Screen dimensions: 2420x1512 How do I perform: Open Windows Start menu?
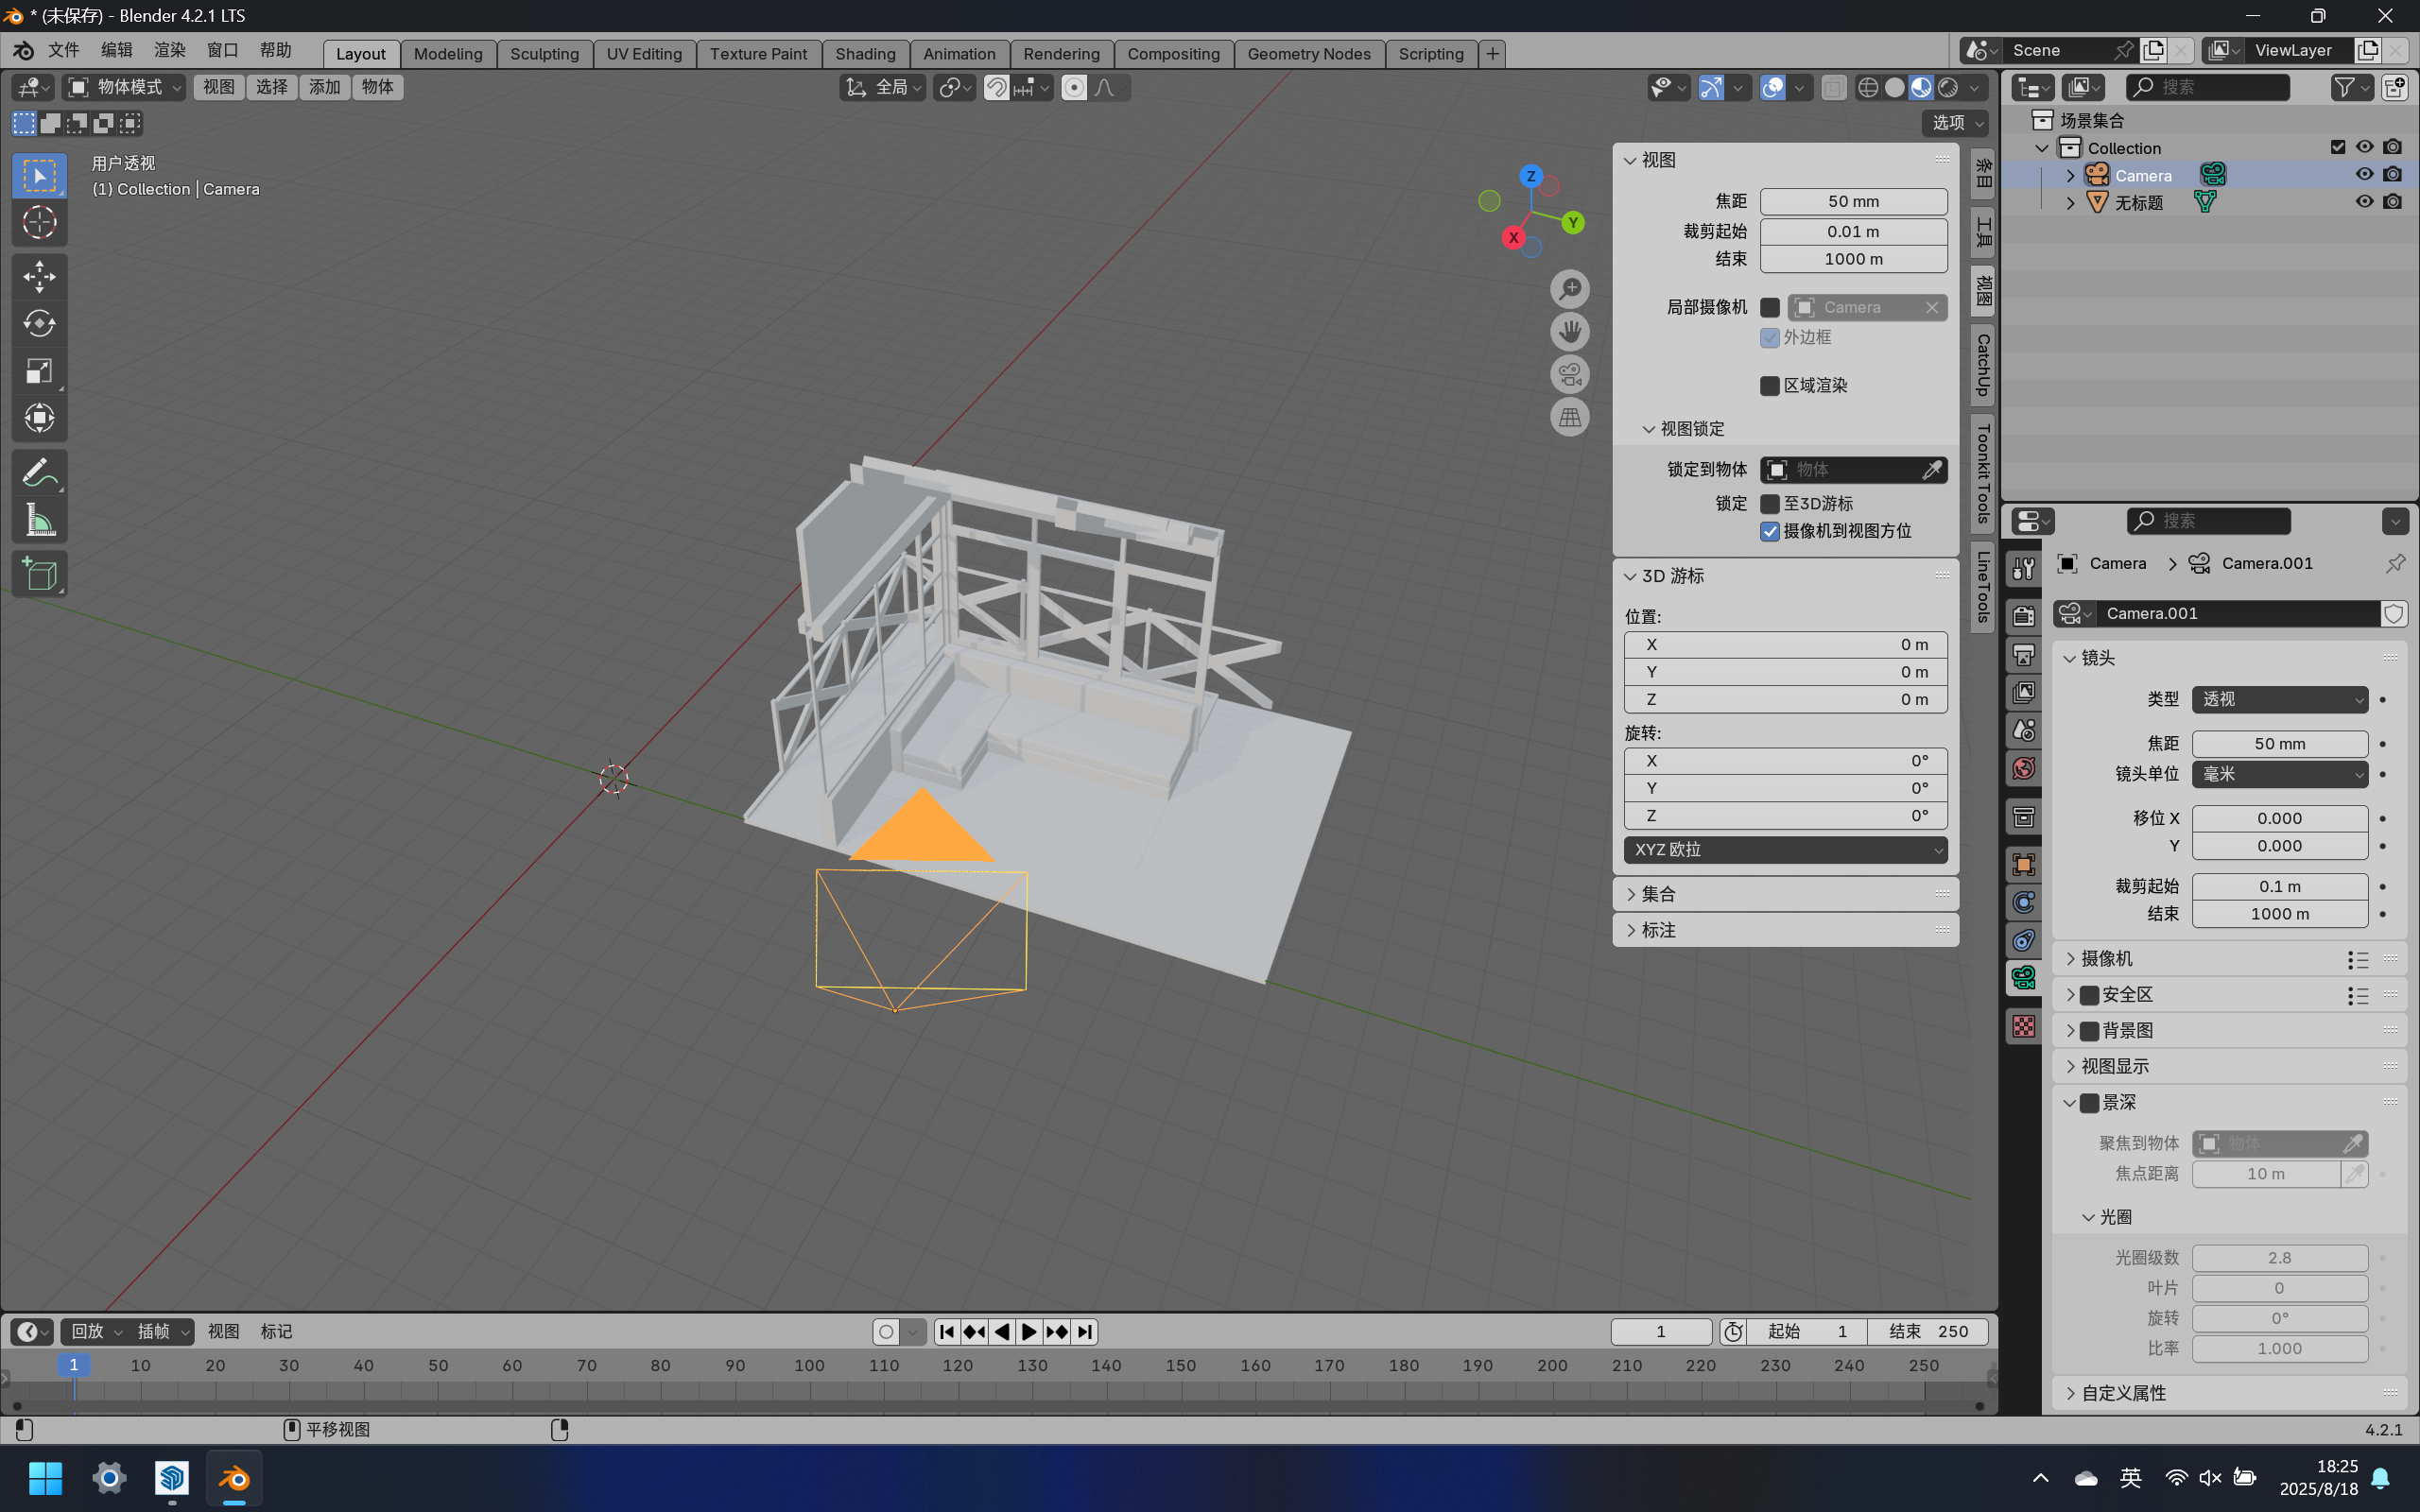point(46,1477)
